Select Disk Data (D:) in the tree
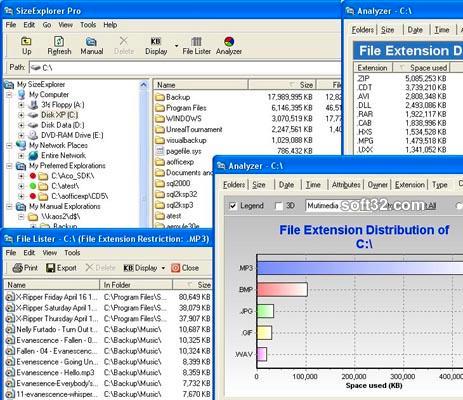This screenshot has width=463, height=400. (x=62, y=125)
